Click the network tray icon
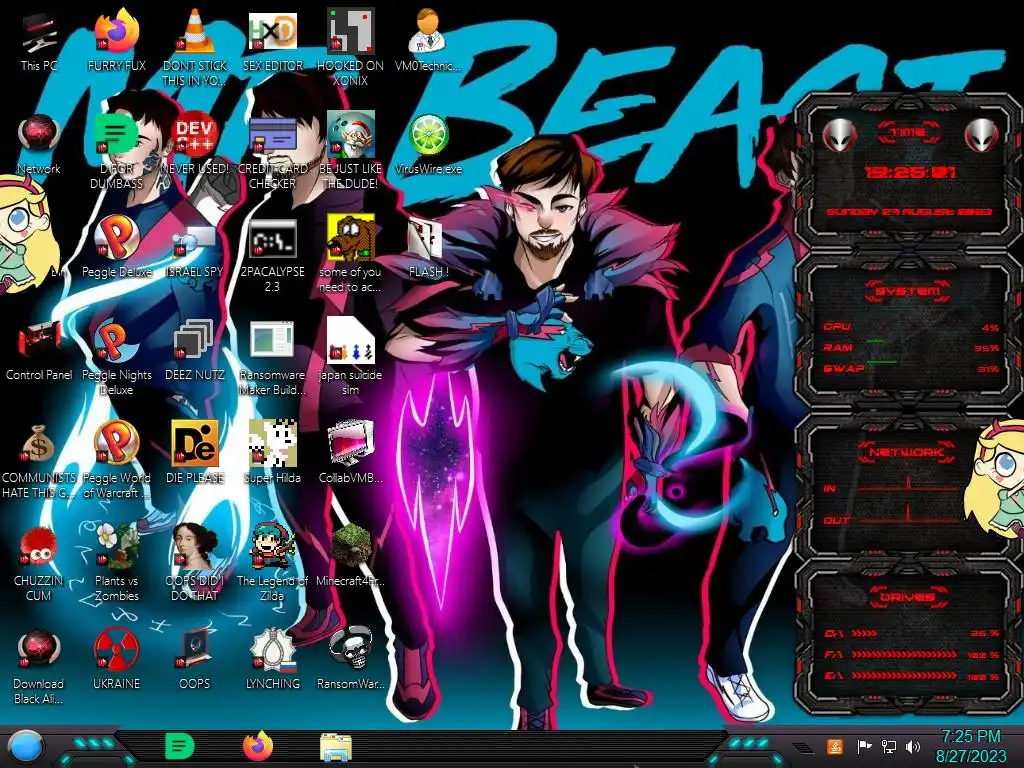This screenshot has width=1024, height=768. coord(888,746)
